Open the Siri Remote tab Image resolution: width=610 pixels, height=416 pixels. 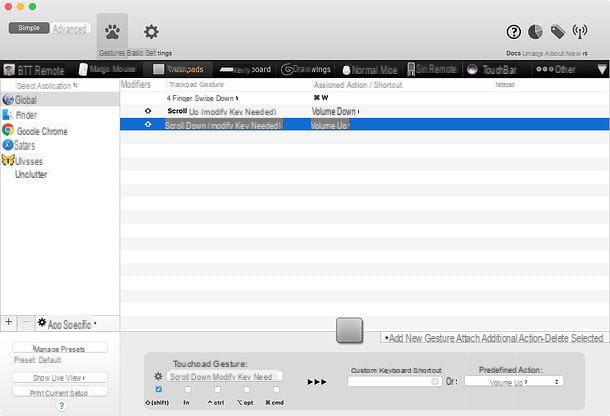(x=432, y=69)
